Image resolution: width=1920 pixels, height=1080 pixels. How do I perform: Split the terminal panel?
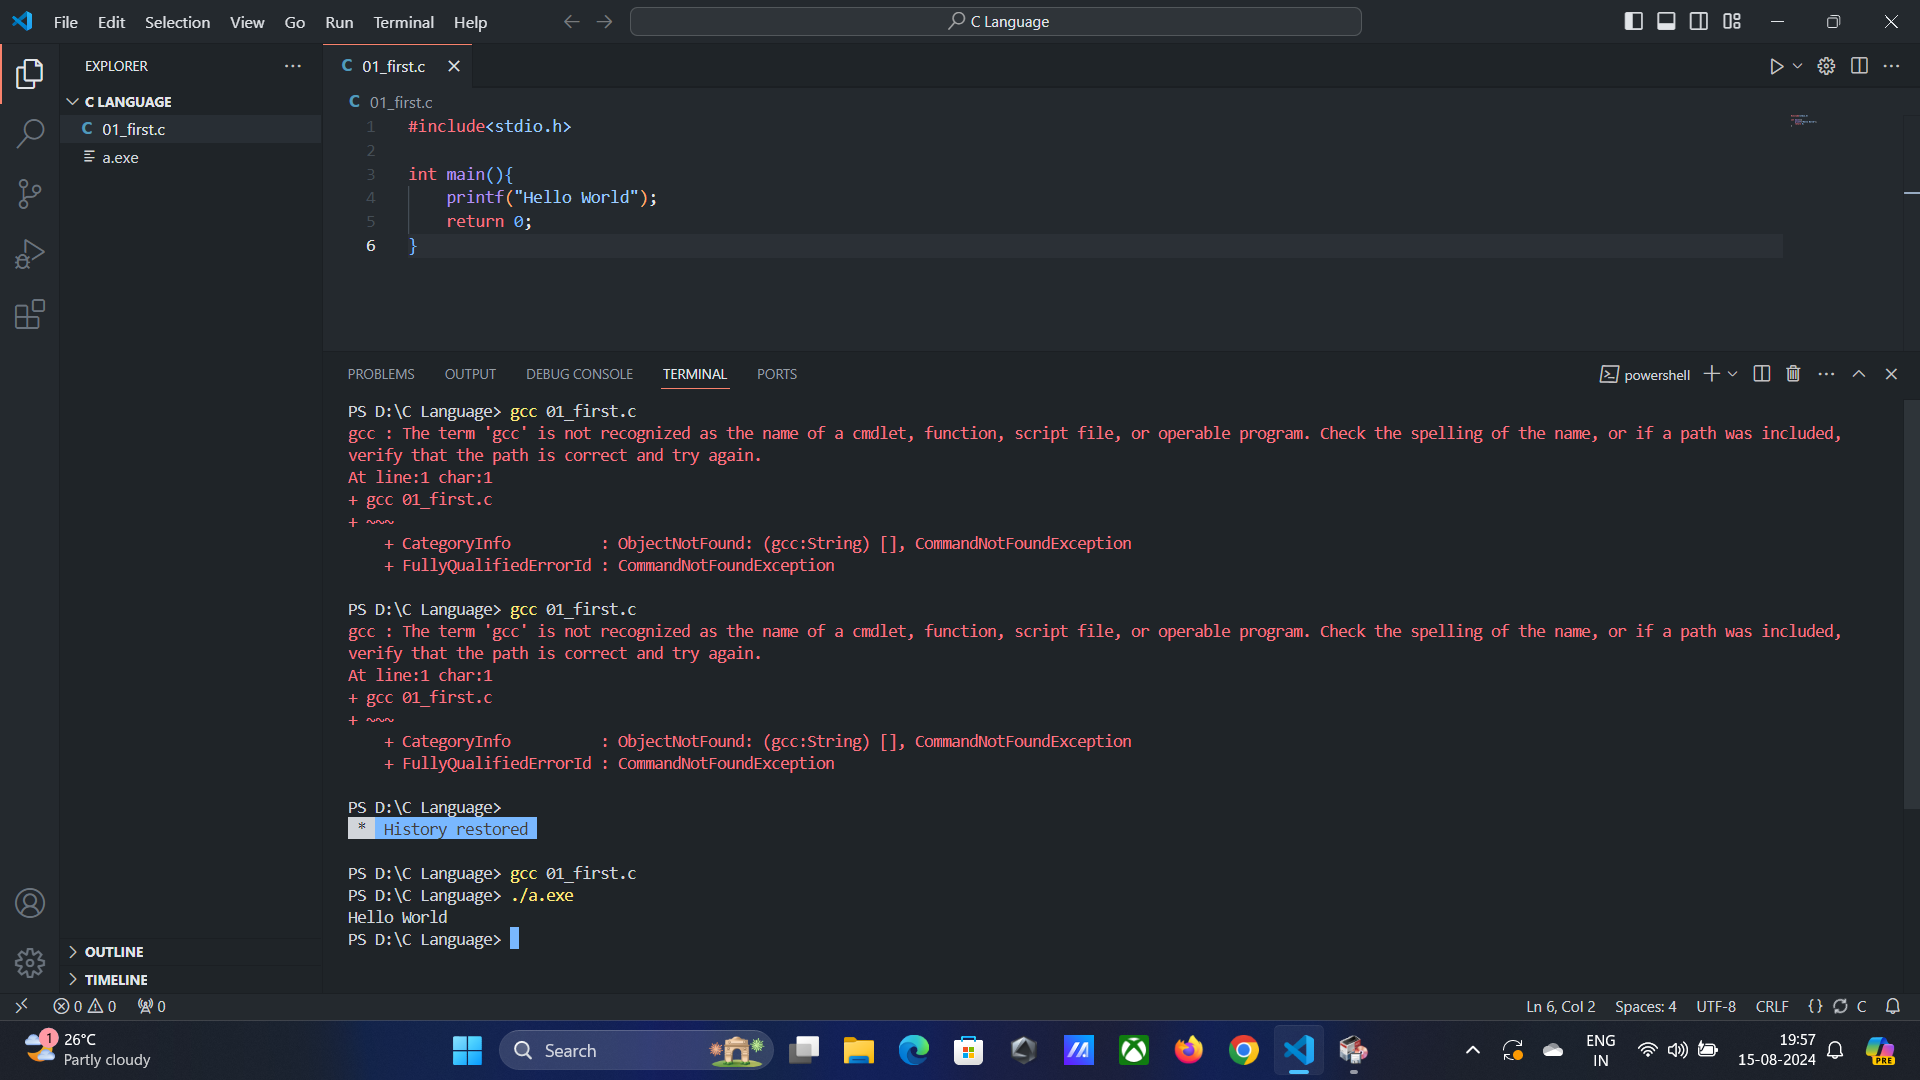point(1762,374)
